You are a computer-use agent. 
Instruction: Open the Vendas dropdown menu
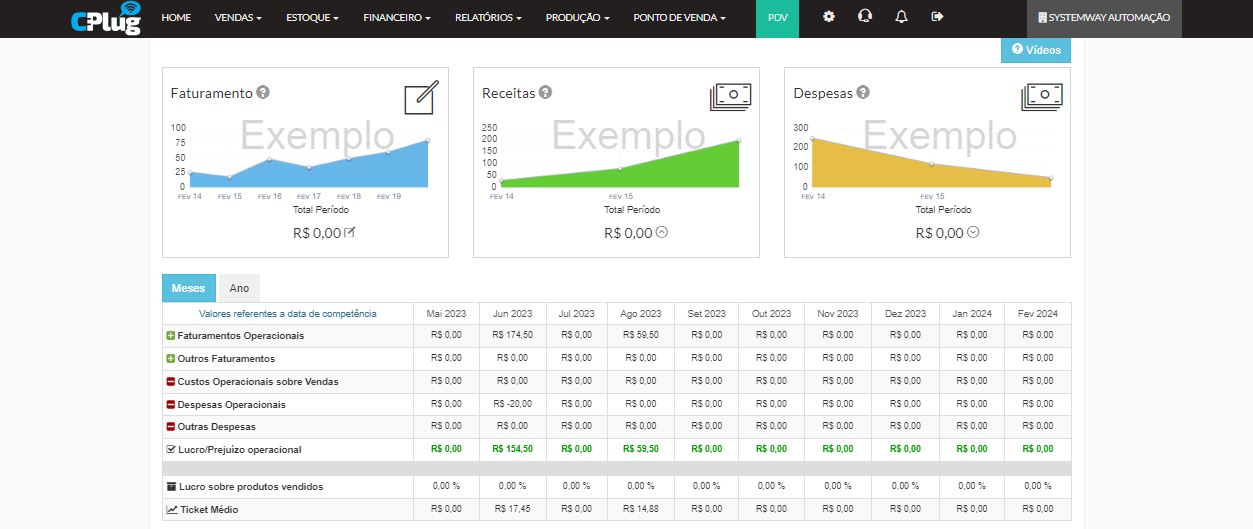[238, 18]
